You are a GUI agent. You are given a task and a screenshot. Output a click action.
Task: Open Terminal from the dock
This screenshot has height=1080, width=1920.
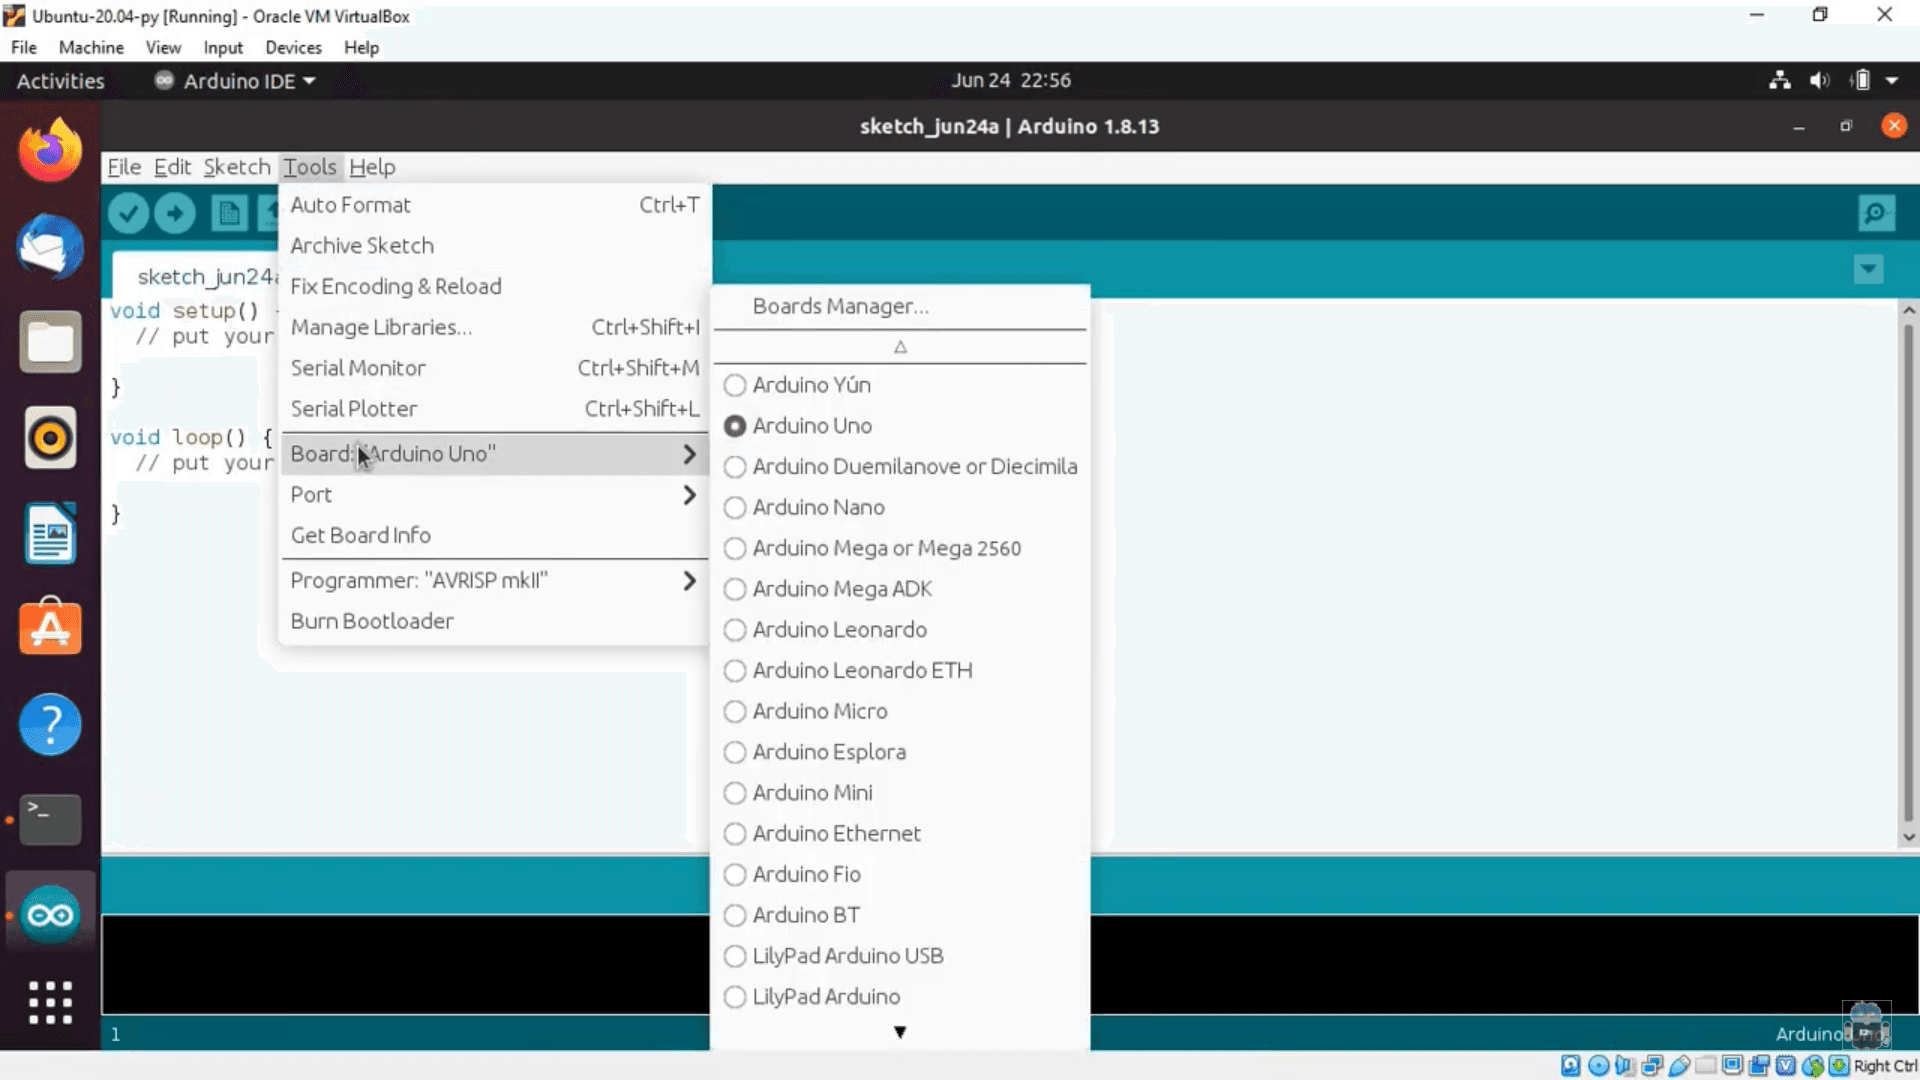pos(50,819)
